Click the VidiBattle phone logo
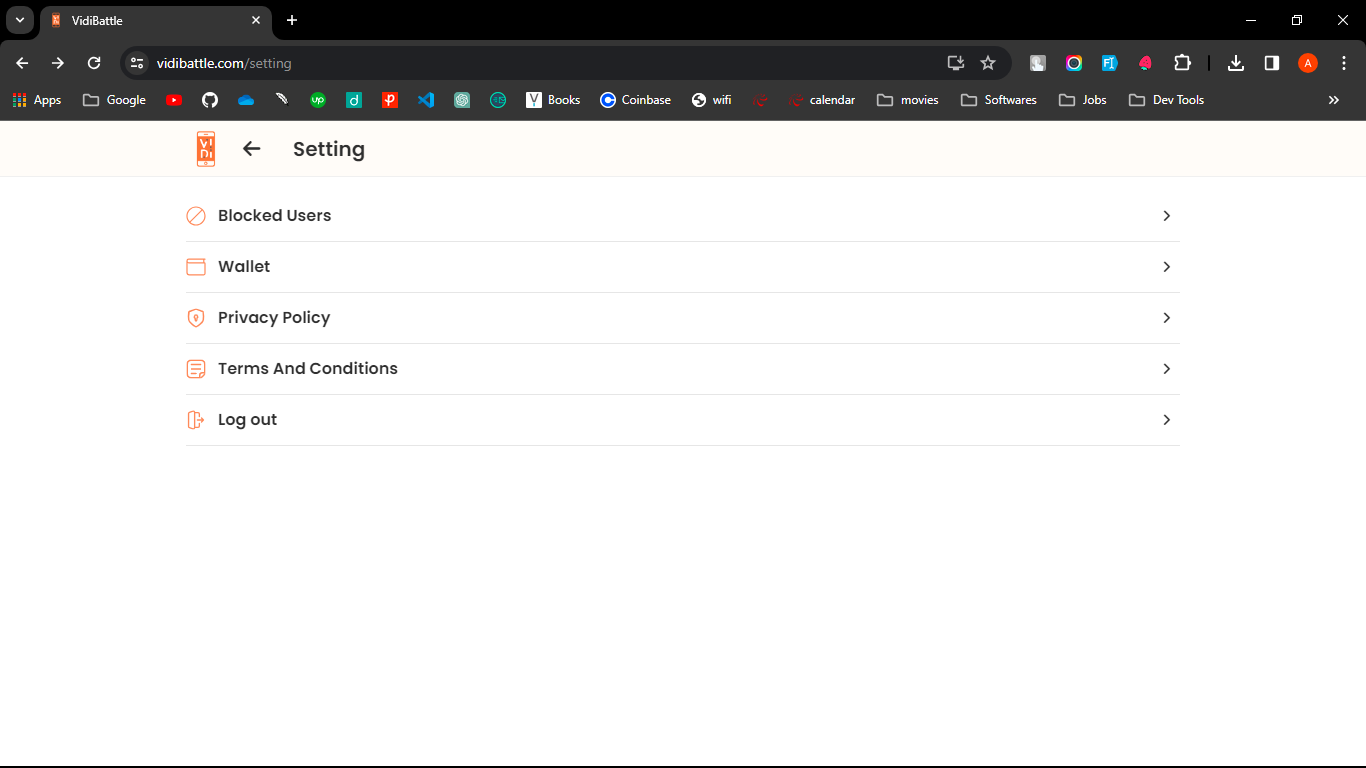The image size is (1366, 768). point(206,149)
